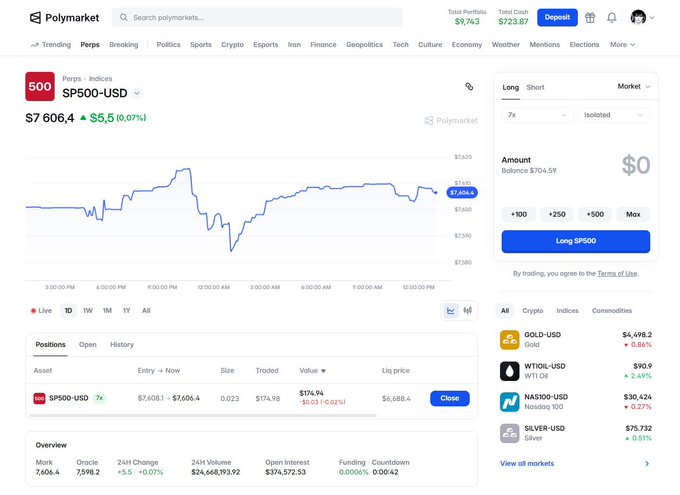Click the WTIOIL-USD oil drop icon
The width and height of the screenshot is (680, 495).
tap(509, 371)
